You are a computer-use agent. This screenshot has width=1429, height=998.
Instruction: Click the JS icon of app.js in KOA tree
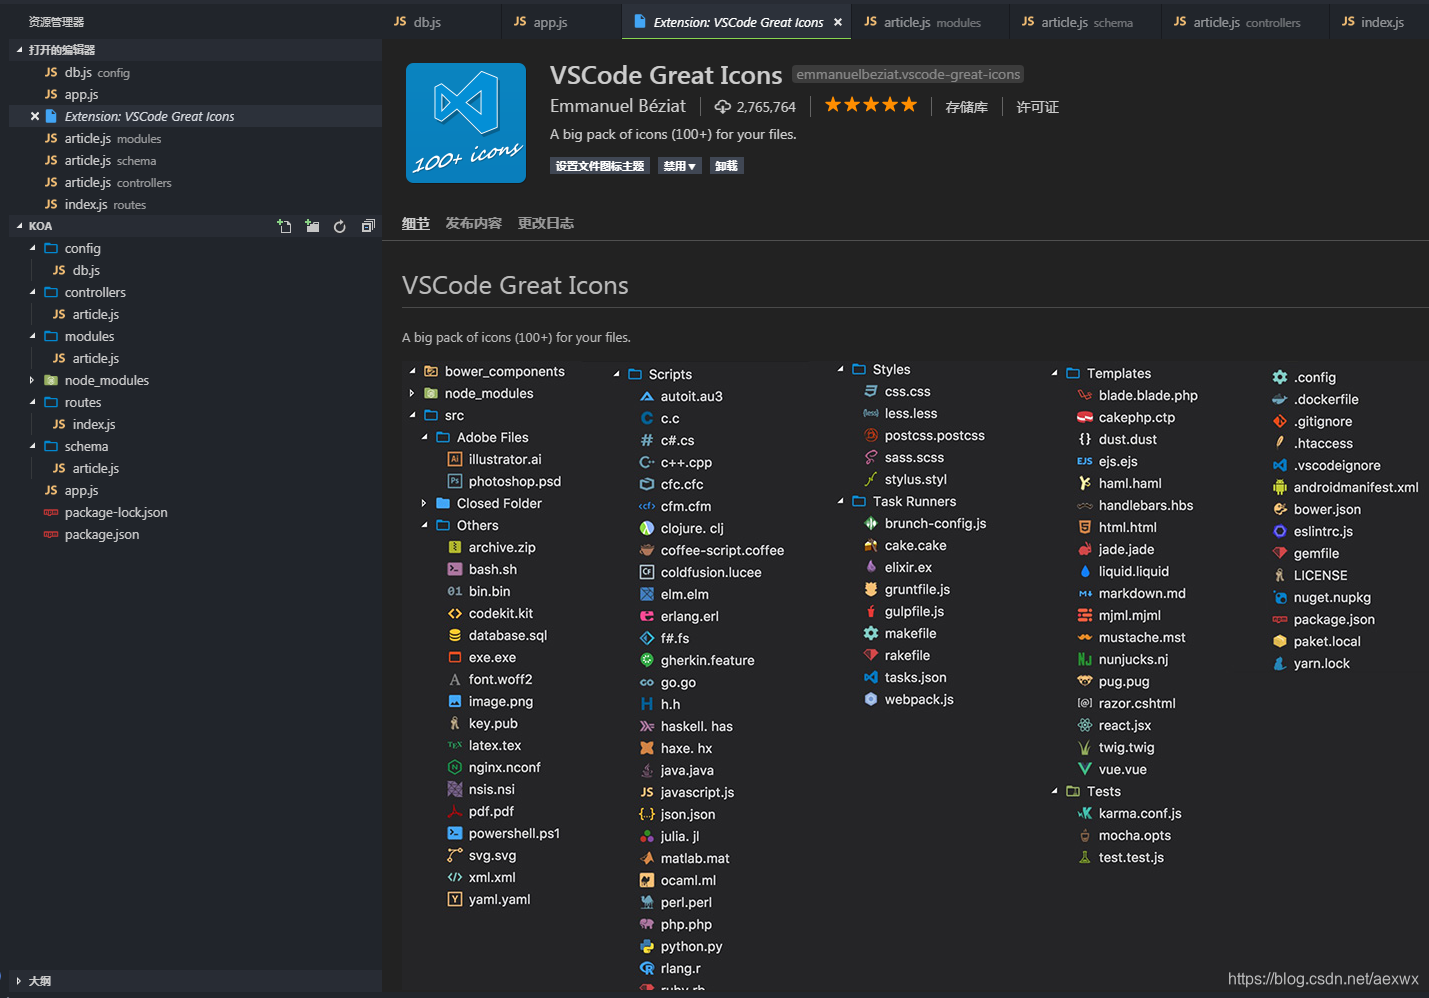[x=51, y=490]
